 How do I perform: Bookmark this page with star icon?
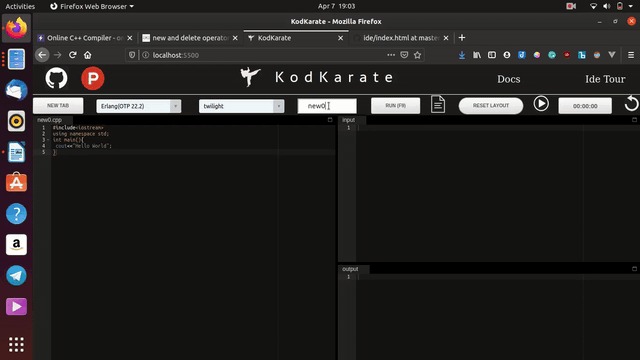[x=417, y=55]
